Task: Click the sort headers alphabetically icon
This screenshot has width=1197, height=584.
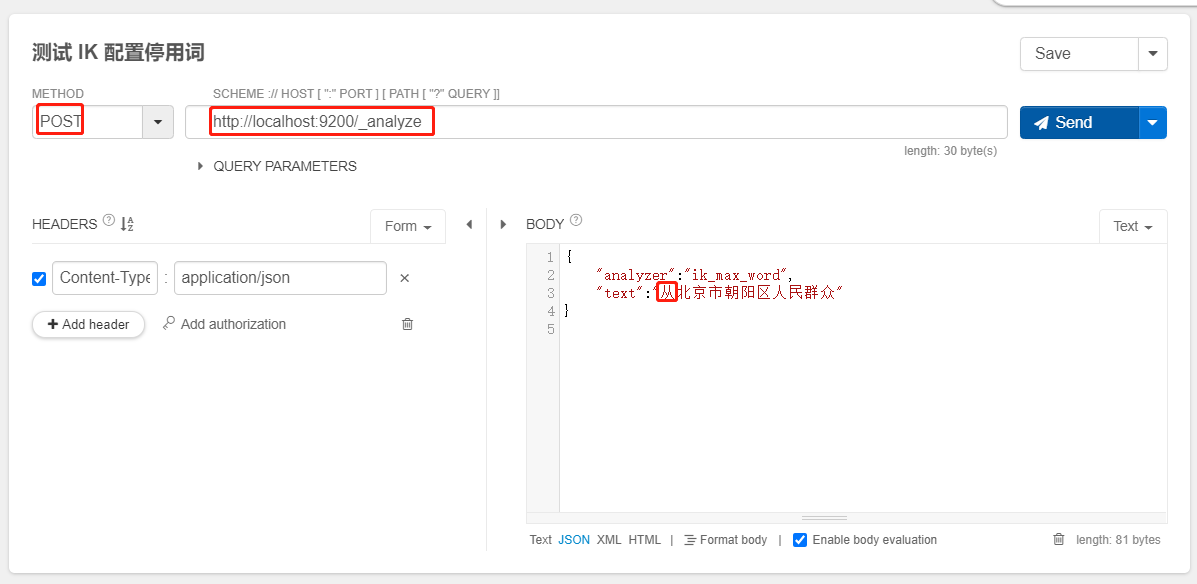Action: 127,224
